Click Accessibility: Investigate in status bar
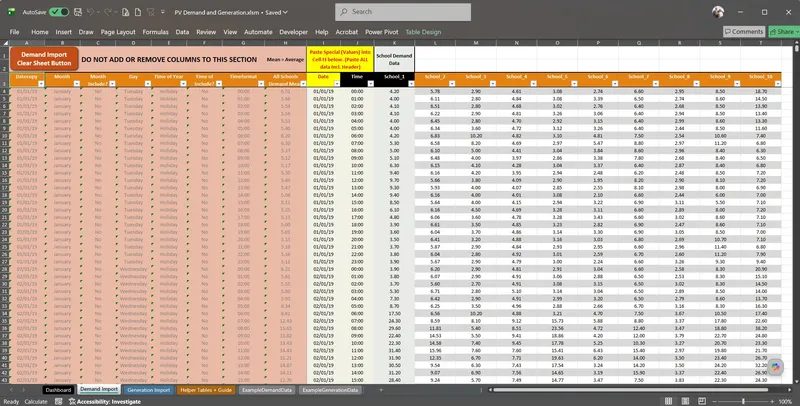 105,401
